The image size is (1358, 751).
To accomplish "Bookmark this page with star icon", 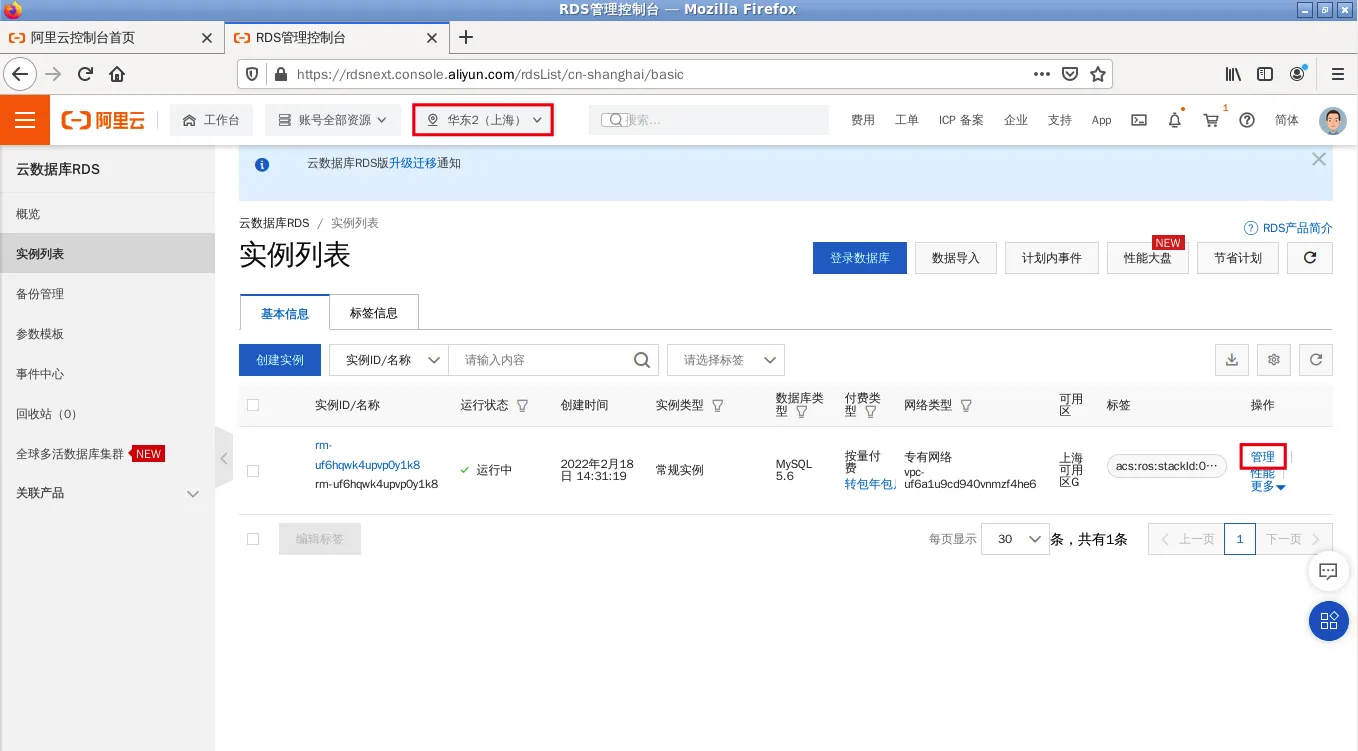I will (1098, 74).
